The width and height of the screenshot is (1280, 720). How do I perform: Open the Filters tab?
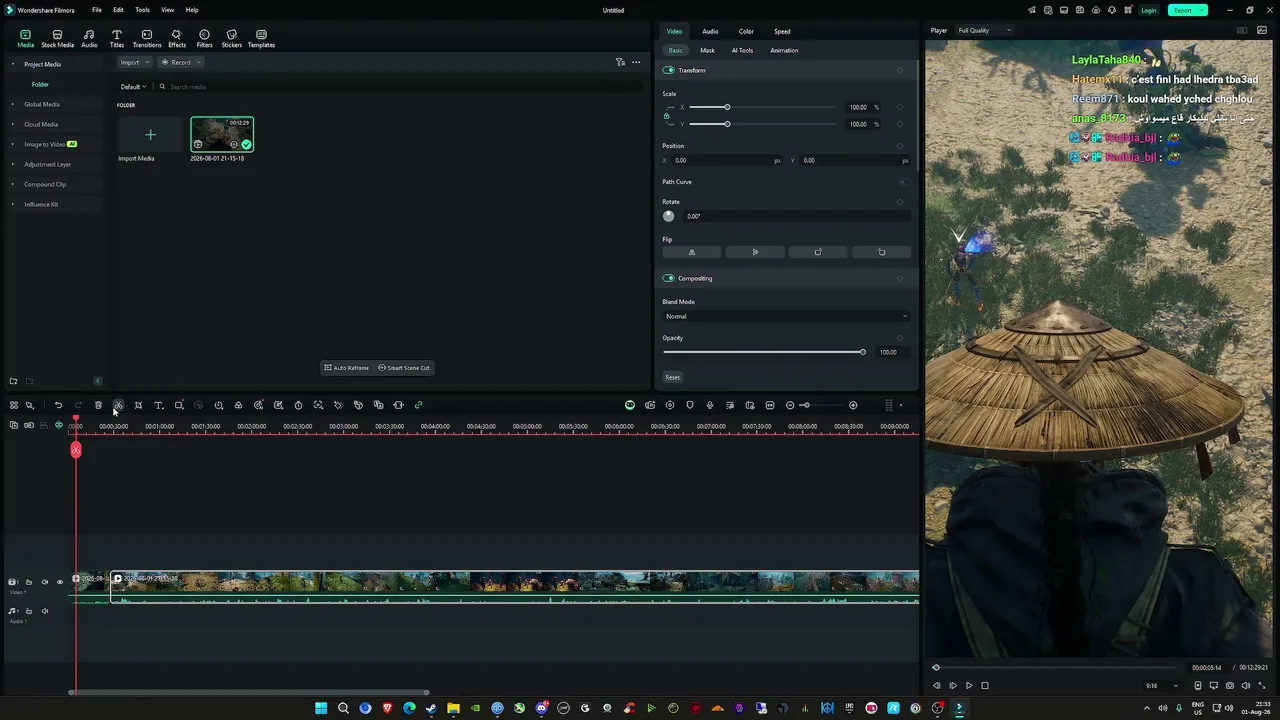(x=204, y=39)
